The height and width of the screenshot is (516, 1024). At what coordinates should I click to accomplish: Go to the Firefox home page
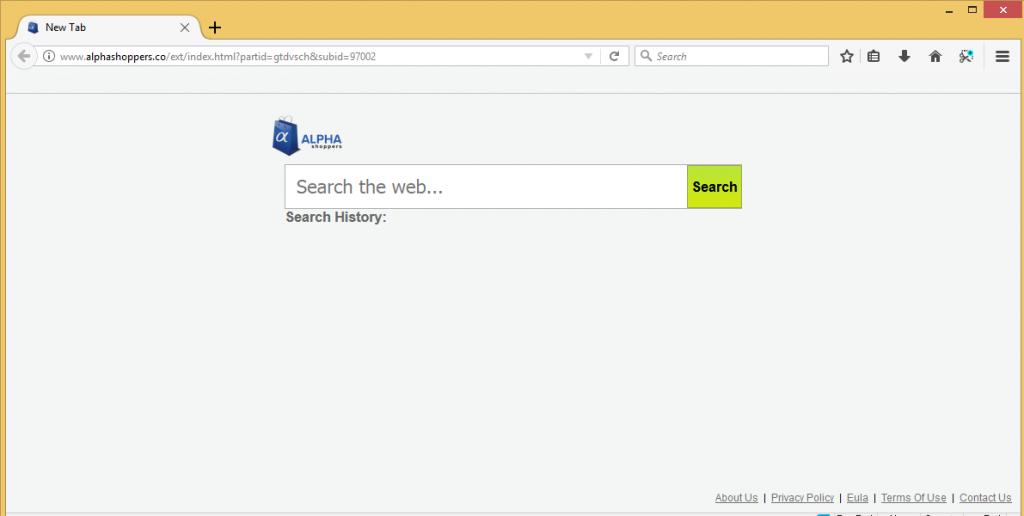935,56
